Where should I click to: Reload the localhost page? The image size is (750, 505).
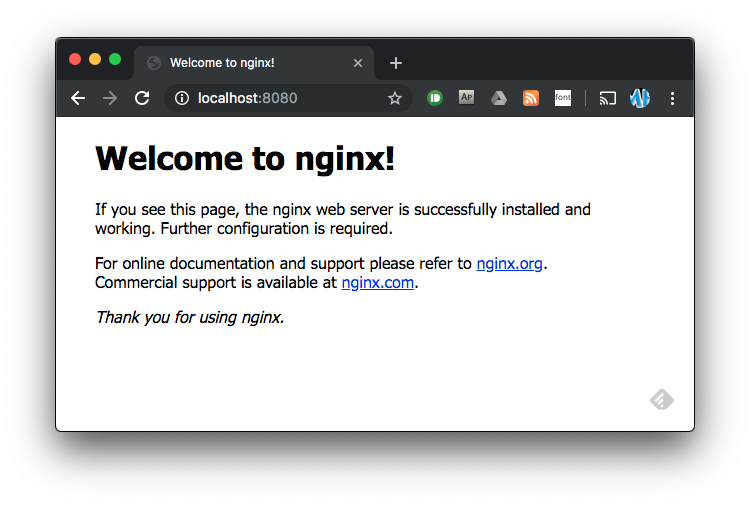(x=142, y=99)
